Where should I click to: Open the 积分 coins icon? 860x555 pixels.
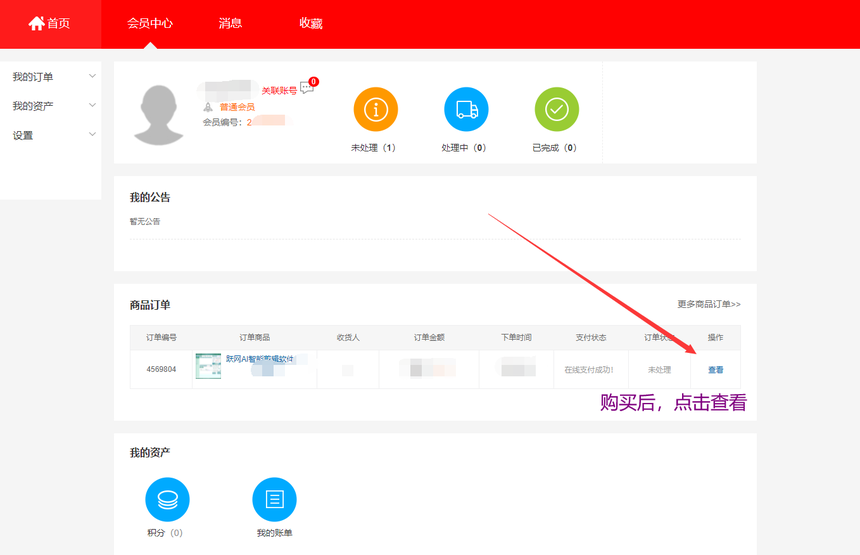167,499
